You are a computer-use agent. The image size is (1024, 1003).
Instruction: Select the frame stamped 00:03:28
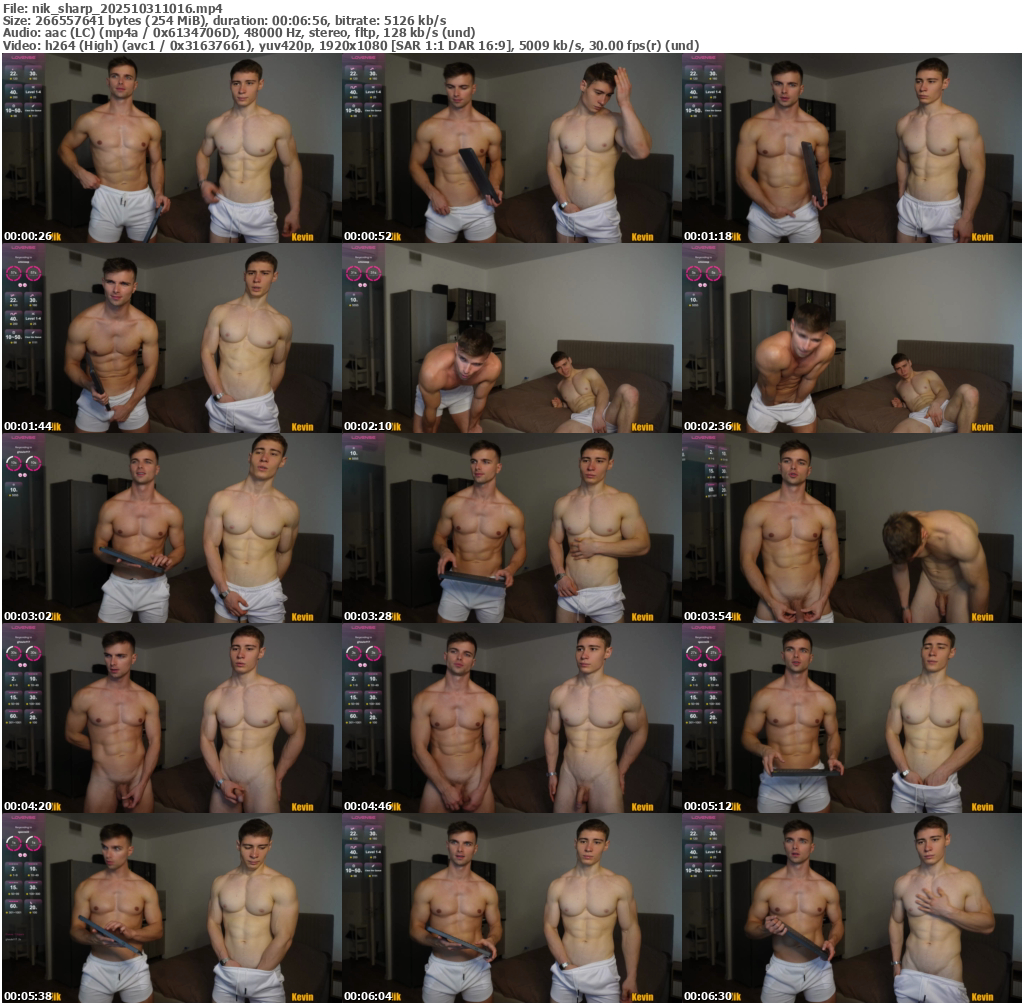pyautogui.click(x=511, y=528)
